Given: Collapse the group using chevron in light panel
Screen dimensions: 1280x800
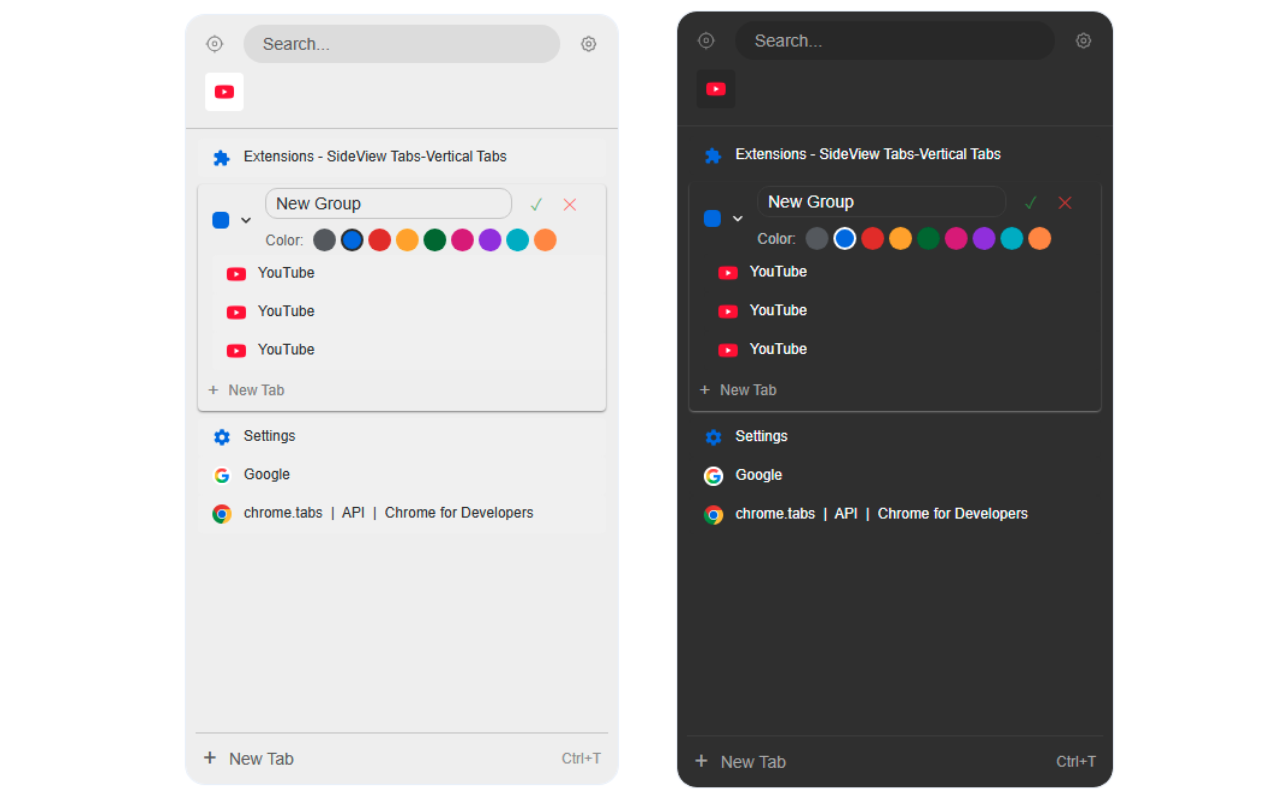Looking at the screenshot, I should tap(246, 220).
